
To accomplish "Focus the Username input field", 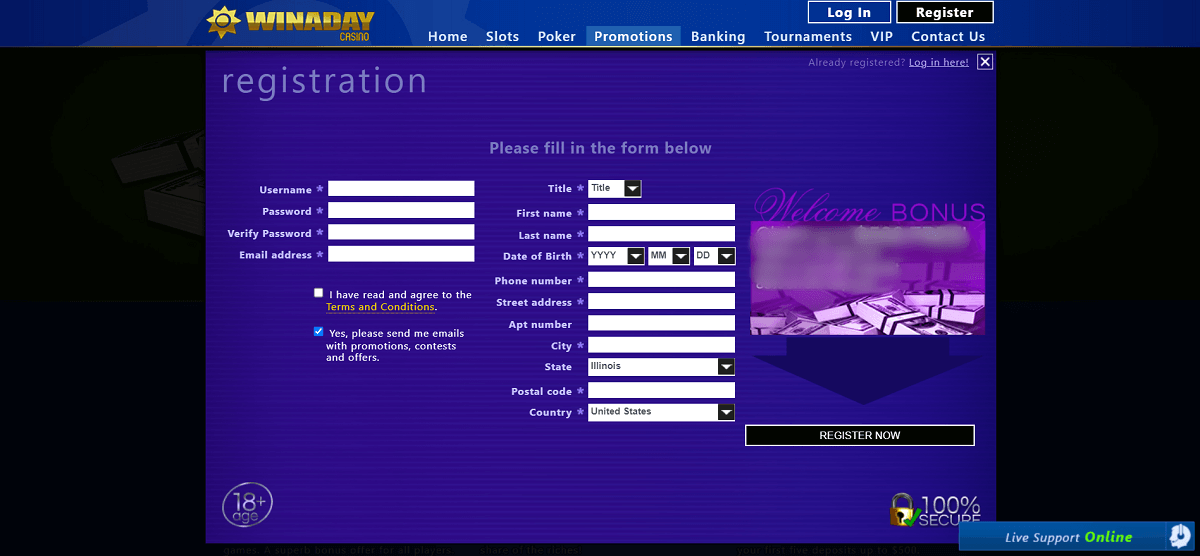I will (x=401, y=188).
